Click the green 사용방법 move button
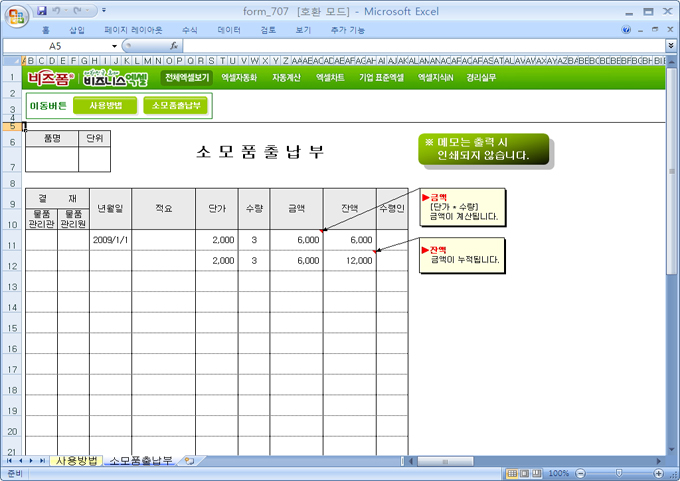This screenshot has height=481, width=680. [x=105, y=105]
